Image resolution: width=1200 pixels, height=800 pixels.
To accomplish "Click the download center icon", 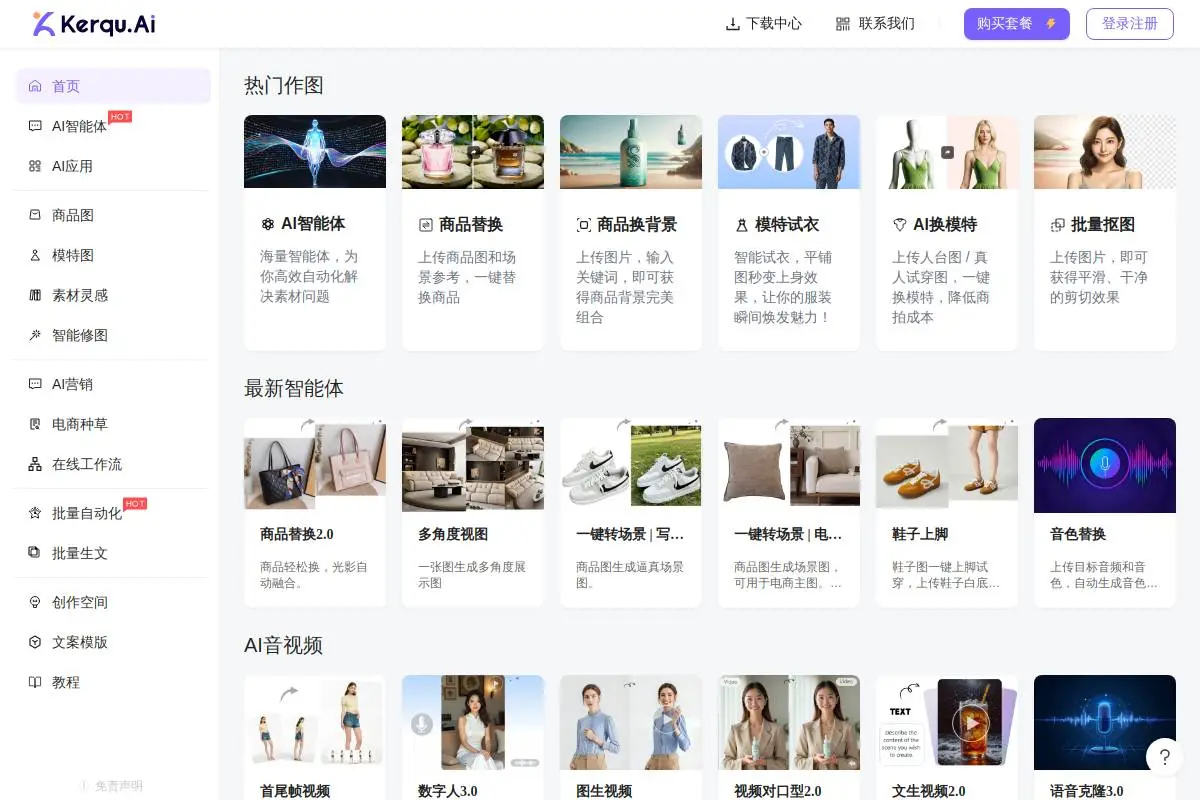I will pyautogui.click(x=732, y=24).
